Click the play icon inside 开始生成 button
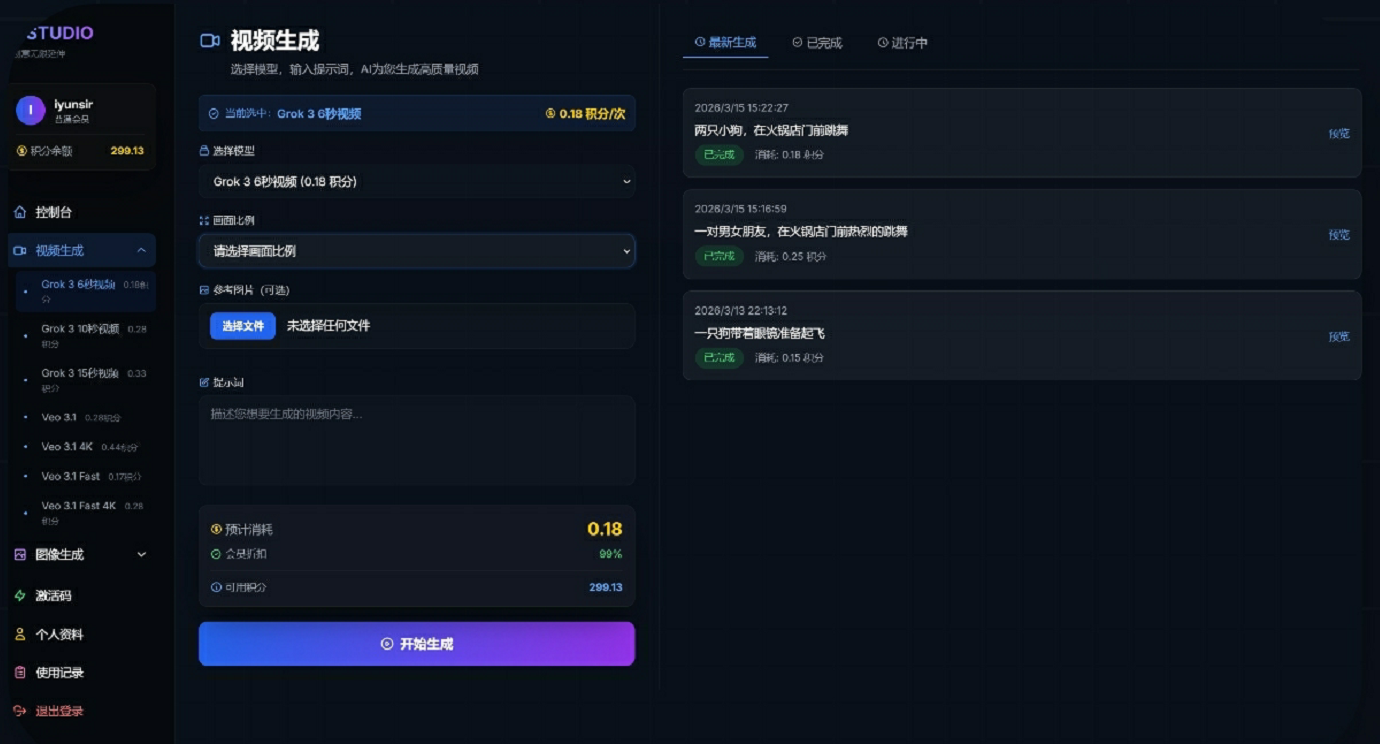Image resolution: width=1380 pixels, height=744 pixels. [387, 644]
